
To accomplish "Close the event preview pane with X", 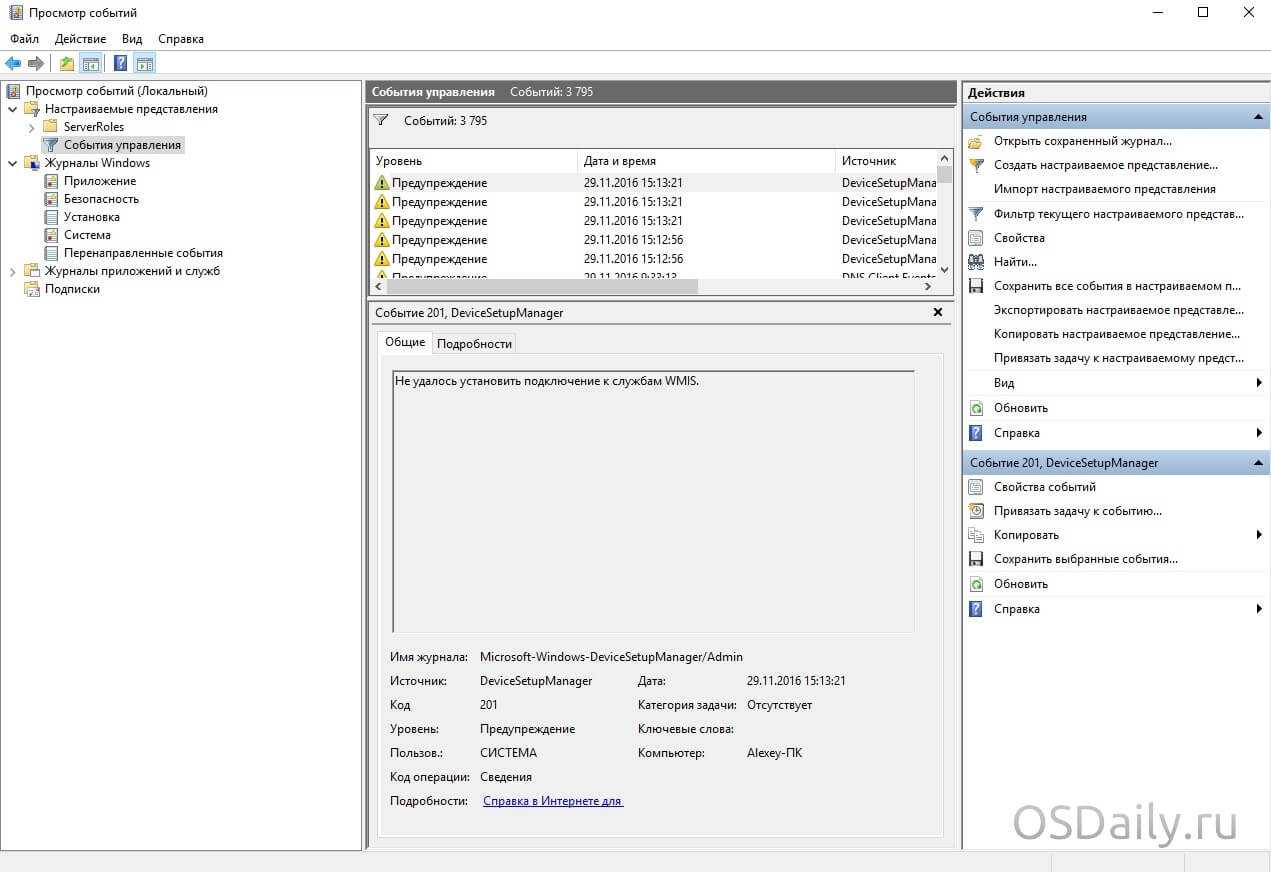I will (938, 312).
